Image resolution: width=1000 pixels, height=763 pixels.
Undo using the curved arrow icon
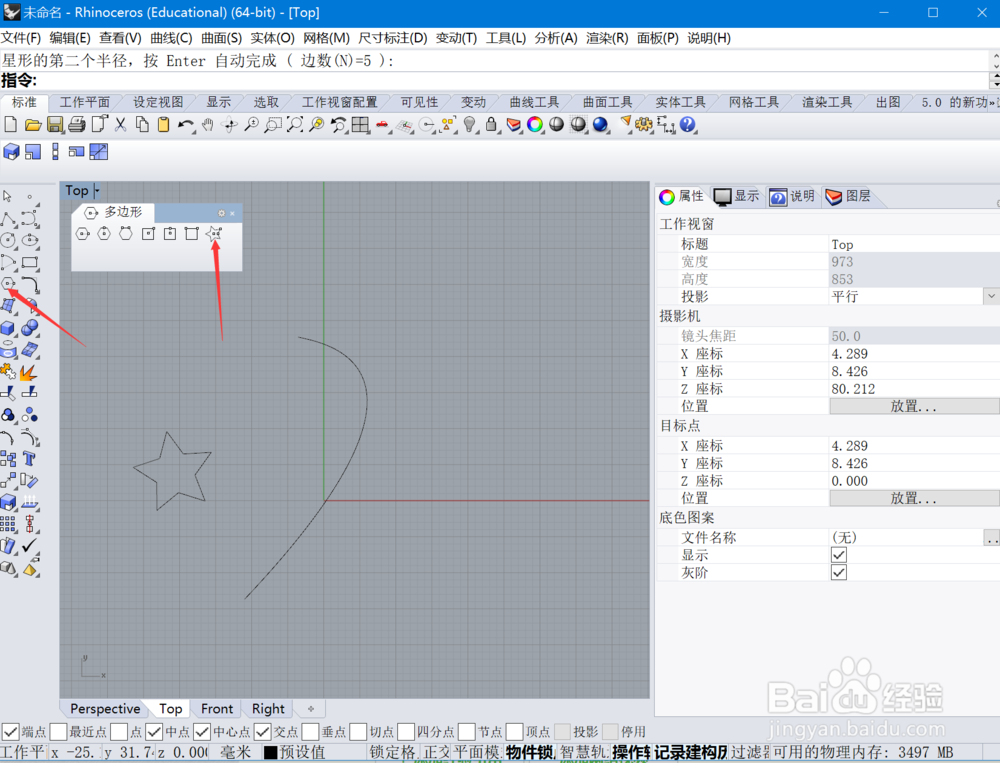(x=186, y=124)
